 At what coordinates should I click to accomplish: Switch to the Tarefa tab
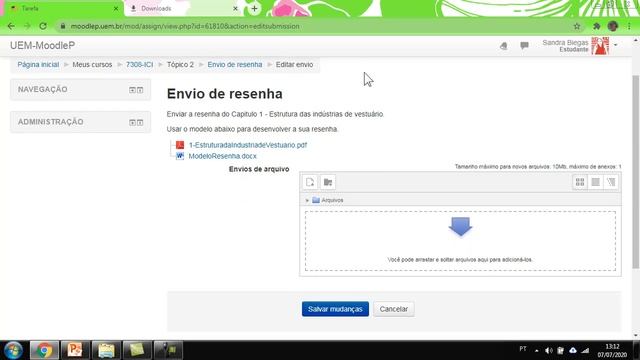pos(61,8)
